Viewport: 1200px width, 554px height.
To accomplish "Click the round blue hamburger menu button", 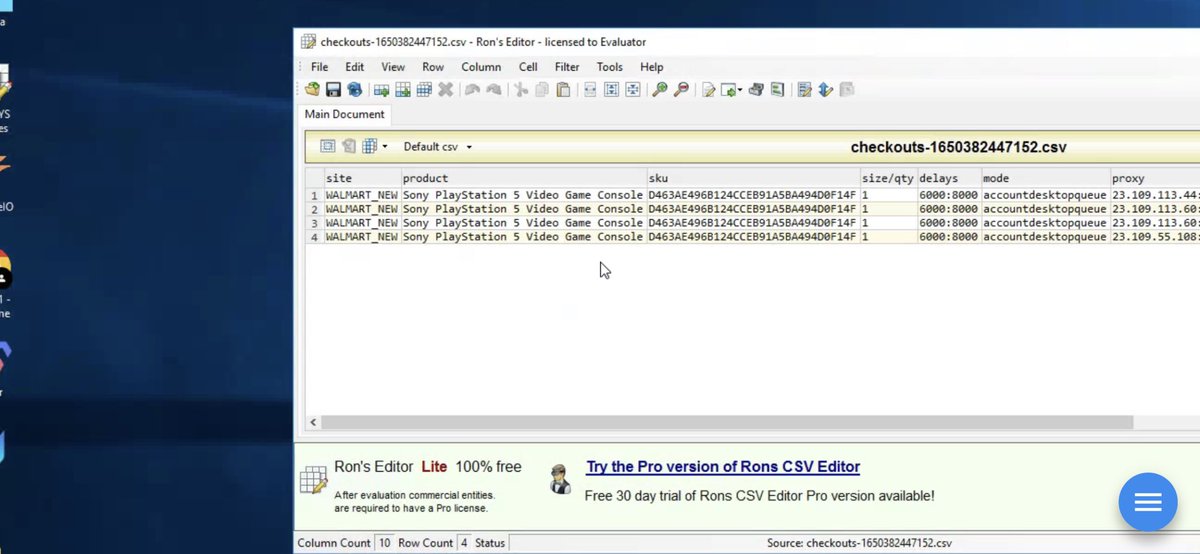I will [1148, 502].
